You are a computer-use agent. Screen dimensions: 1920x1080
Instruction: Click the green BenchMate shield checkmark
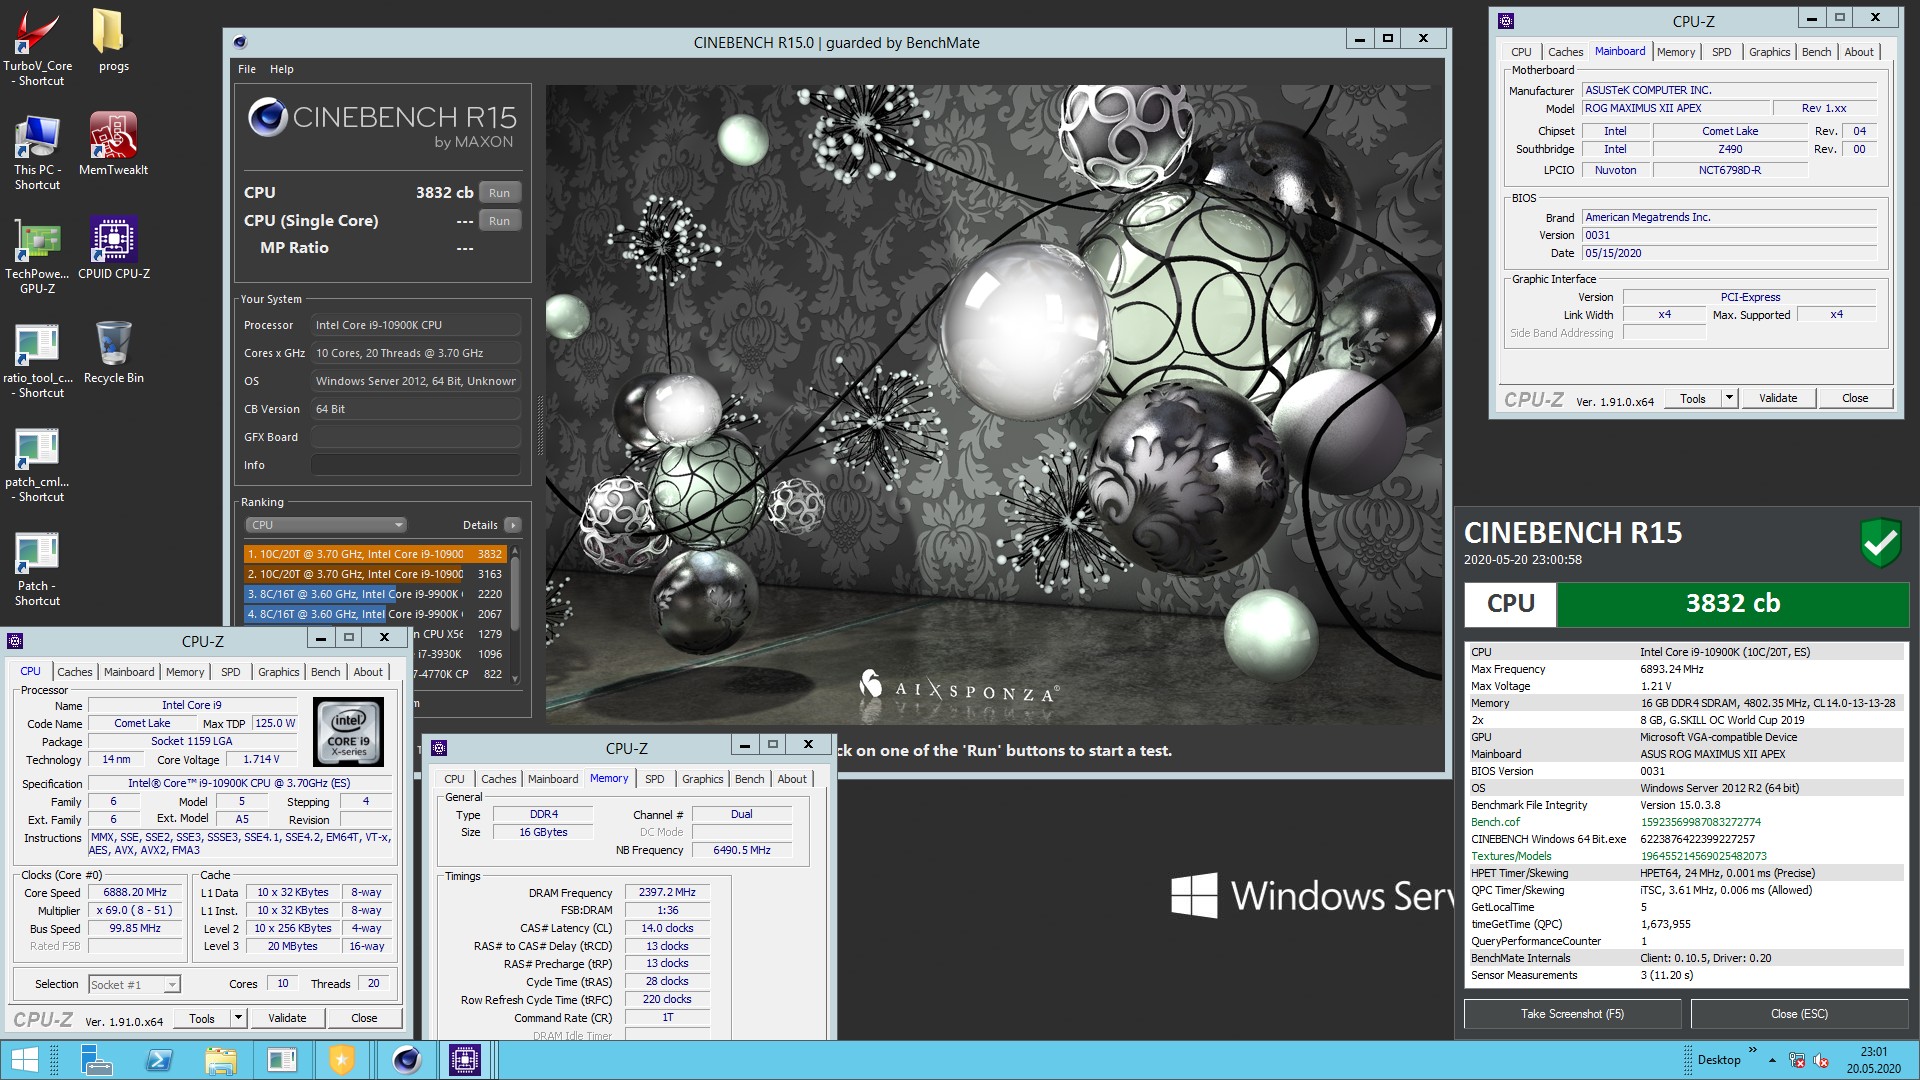tap(1880, 543)
